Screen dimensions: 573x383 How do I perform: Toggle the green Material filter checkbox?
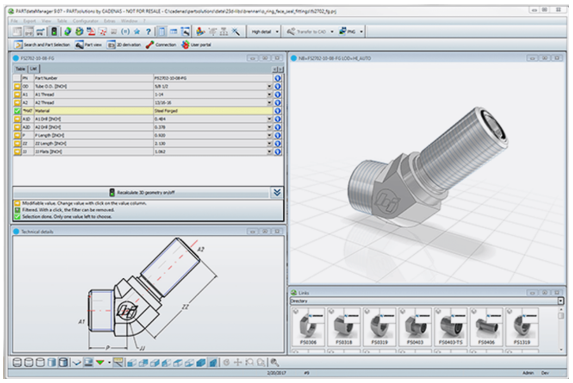coord(17,111)
